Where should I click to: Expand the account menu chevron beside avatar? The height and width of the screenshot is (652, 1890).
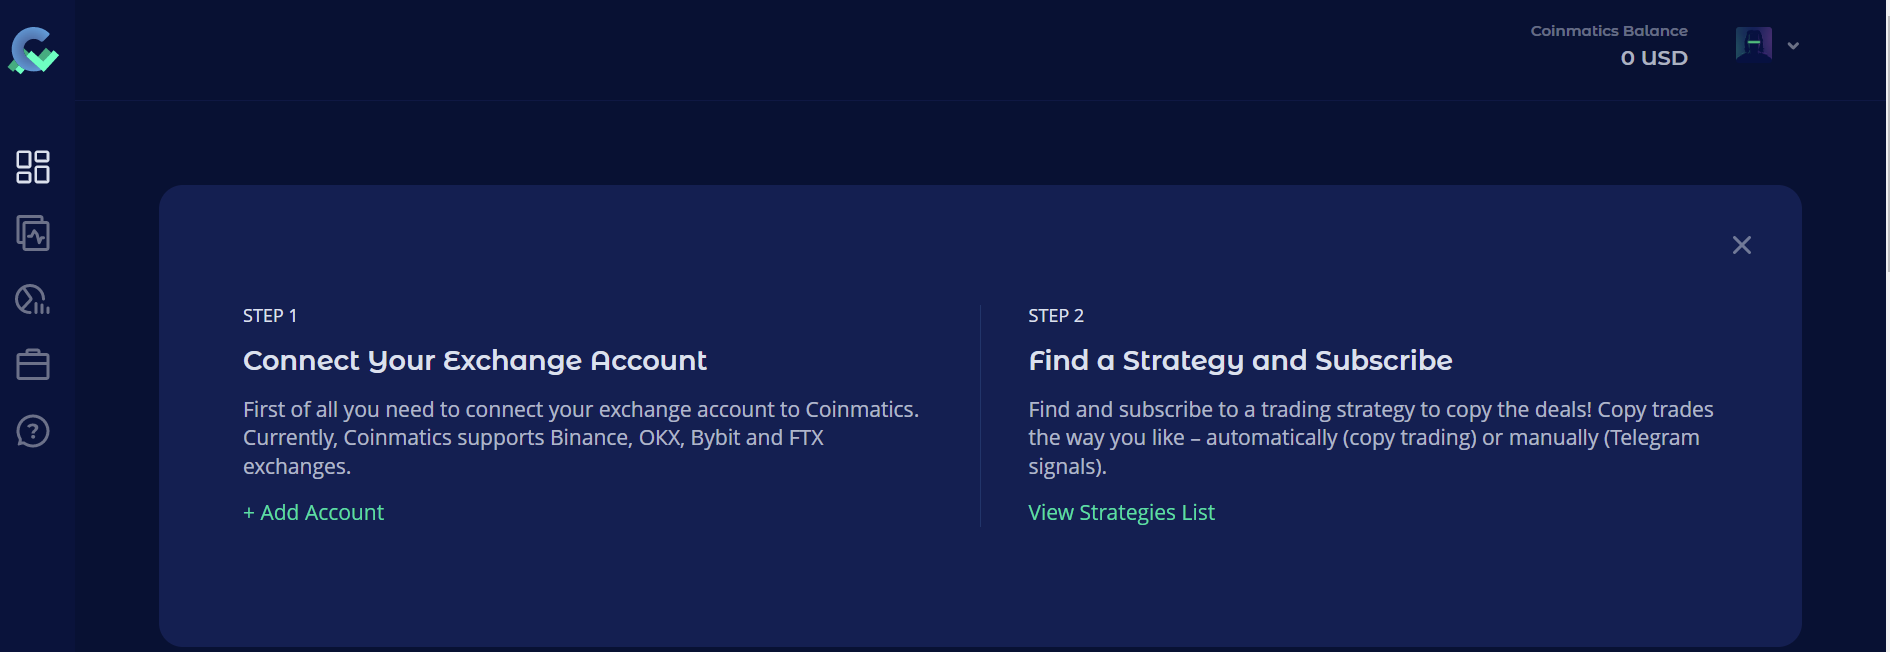[x=1793, y=46]
